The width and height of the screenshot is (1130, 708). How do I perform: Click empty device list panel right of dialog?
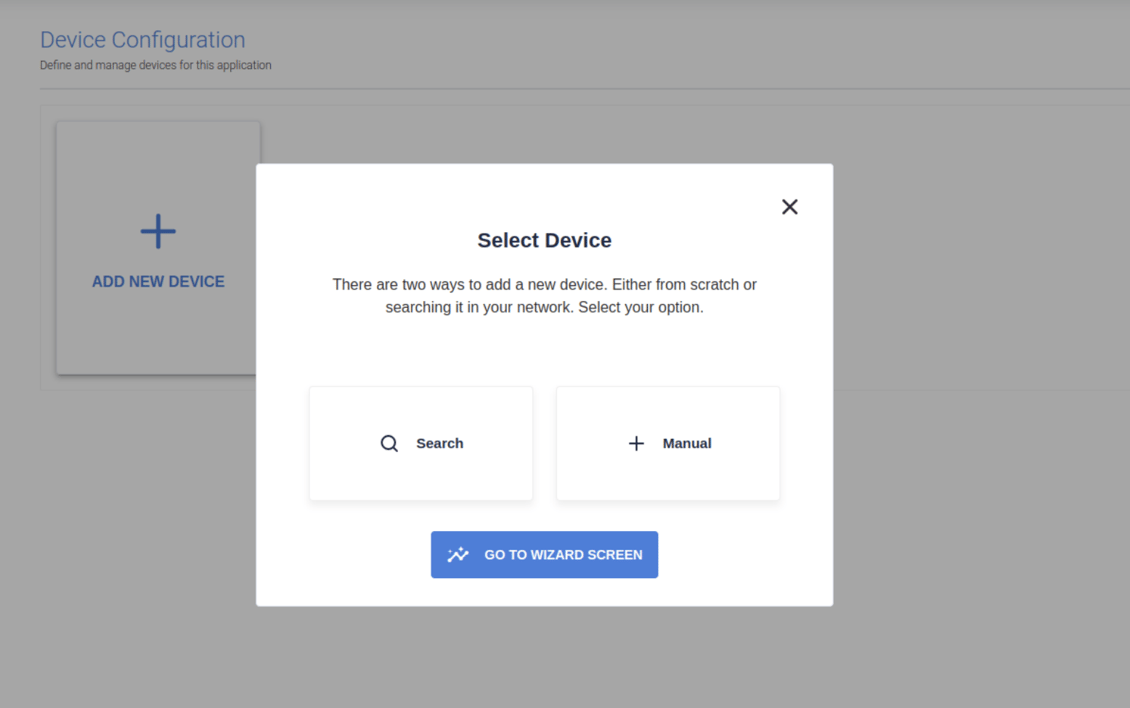click(980, 250)
